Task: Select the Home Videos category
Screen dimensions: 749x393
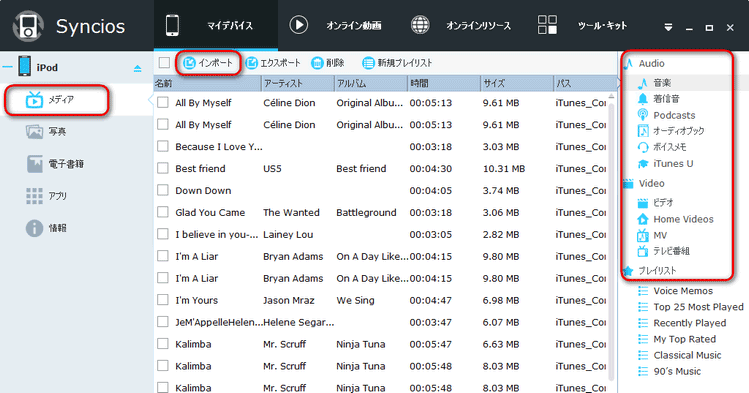Action: [x=675, y=219]
